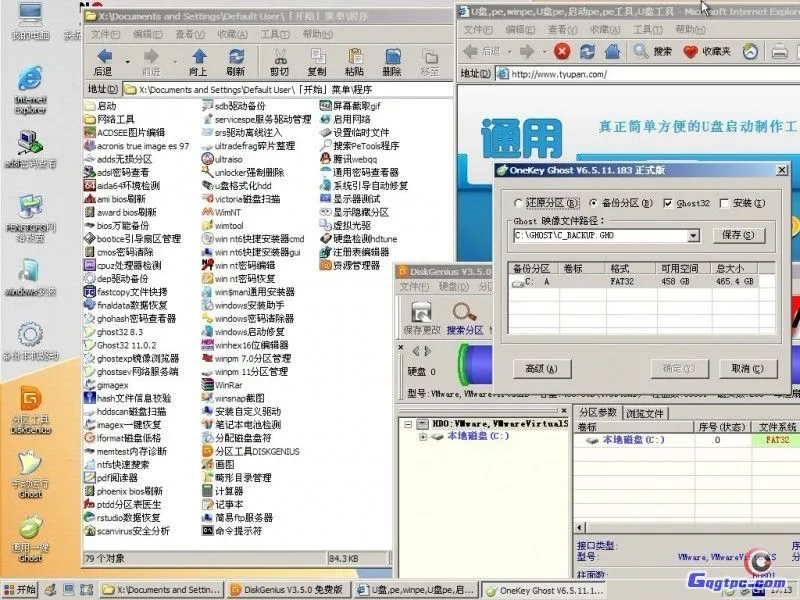Click the Stop red X icon in Internet Explorer
The height and width of the screenshot is (600, 800).
coord(562,53)
